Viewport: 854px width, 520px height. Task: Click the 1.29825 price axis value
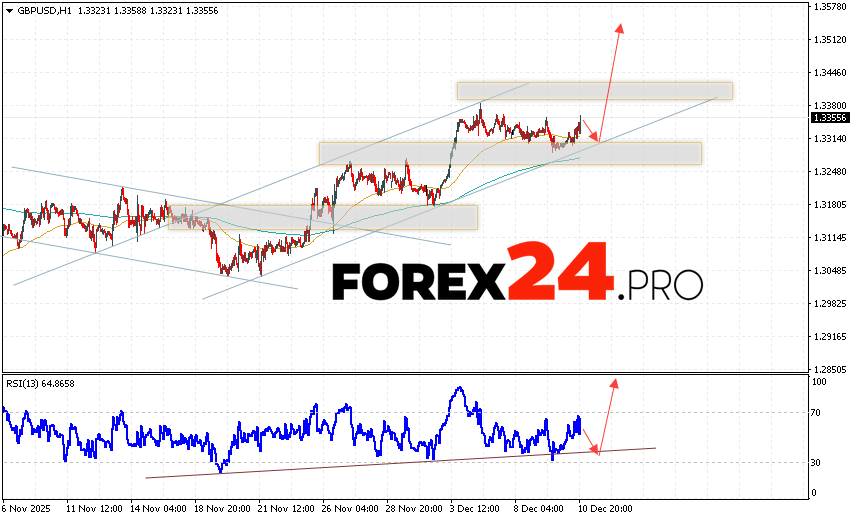pos(831,304)
